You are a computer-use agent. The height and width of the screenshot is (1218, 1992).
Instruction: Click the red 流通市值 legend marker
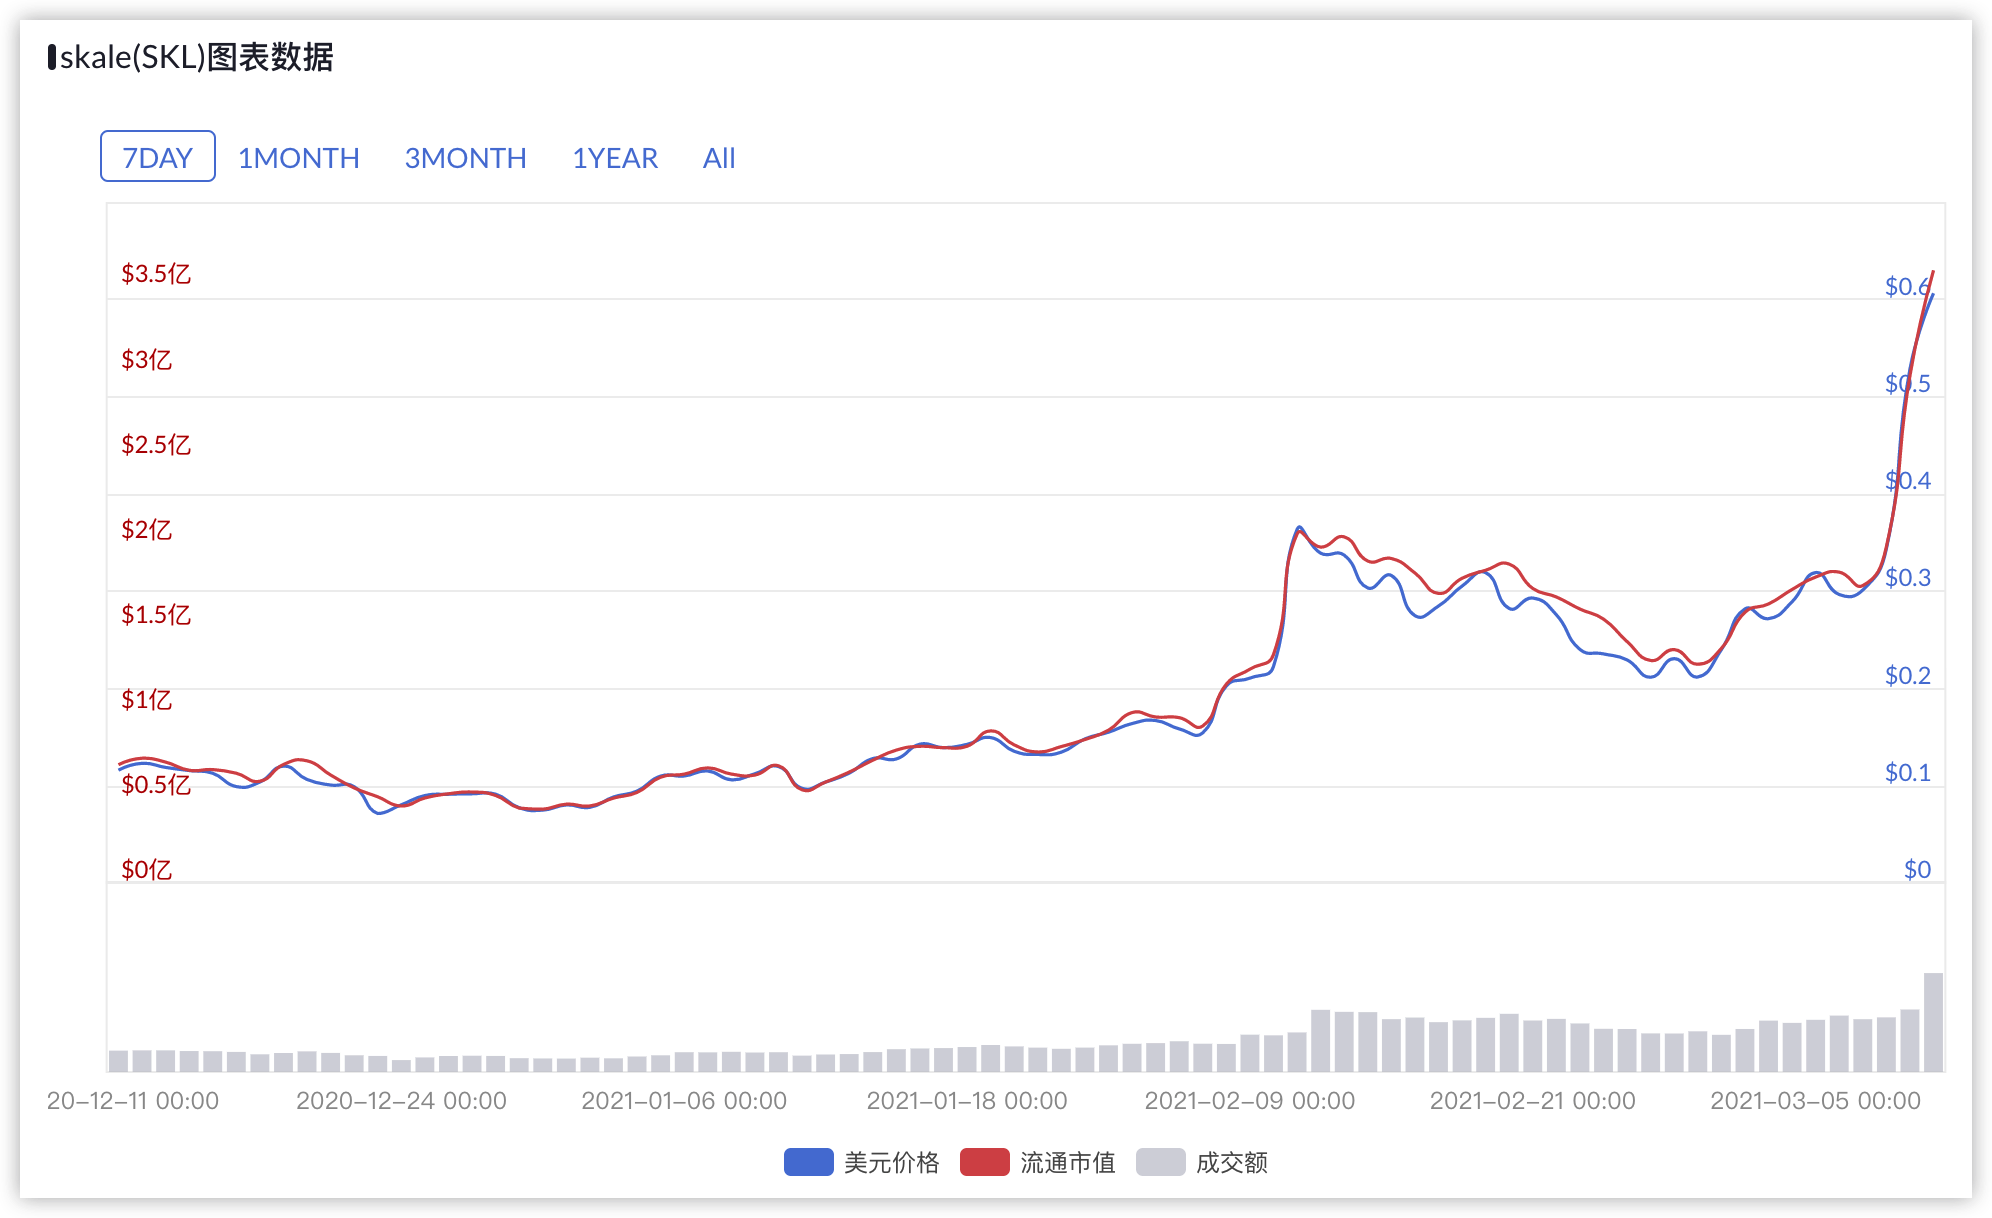(x=983, y=1163)
